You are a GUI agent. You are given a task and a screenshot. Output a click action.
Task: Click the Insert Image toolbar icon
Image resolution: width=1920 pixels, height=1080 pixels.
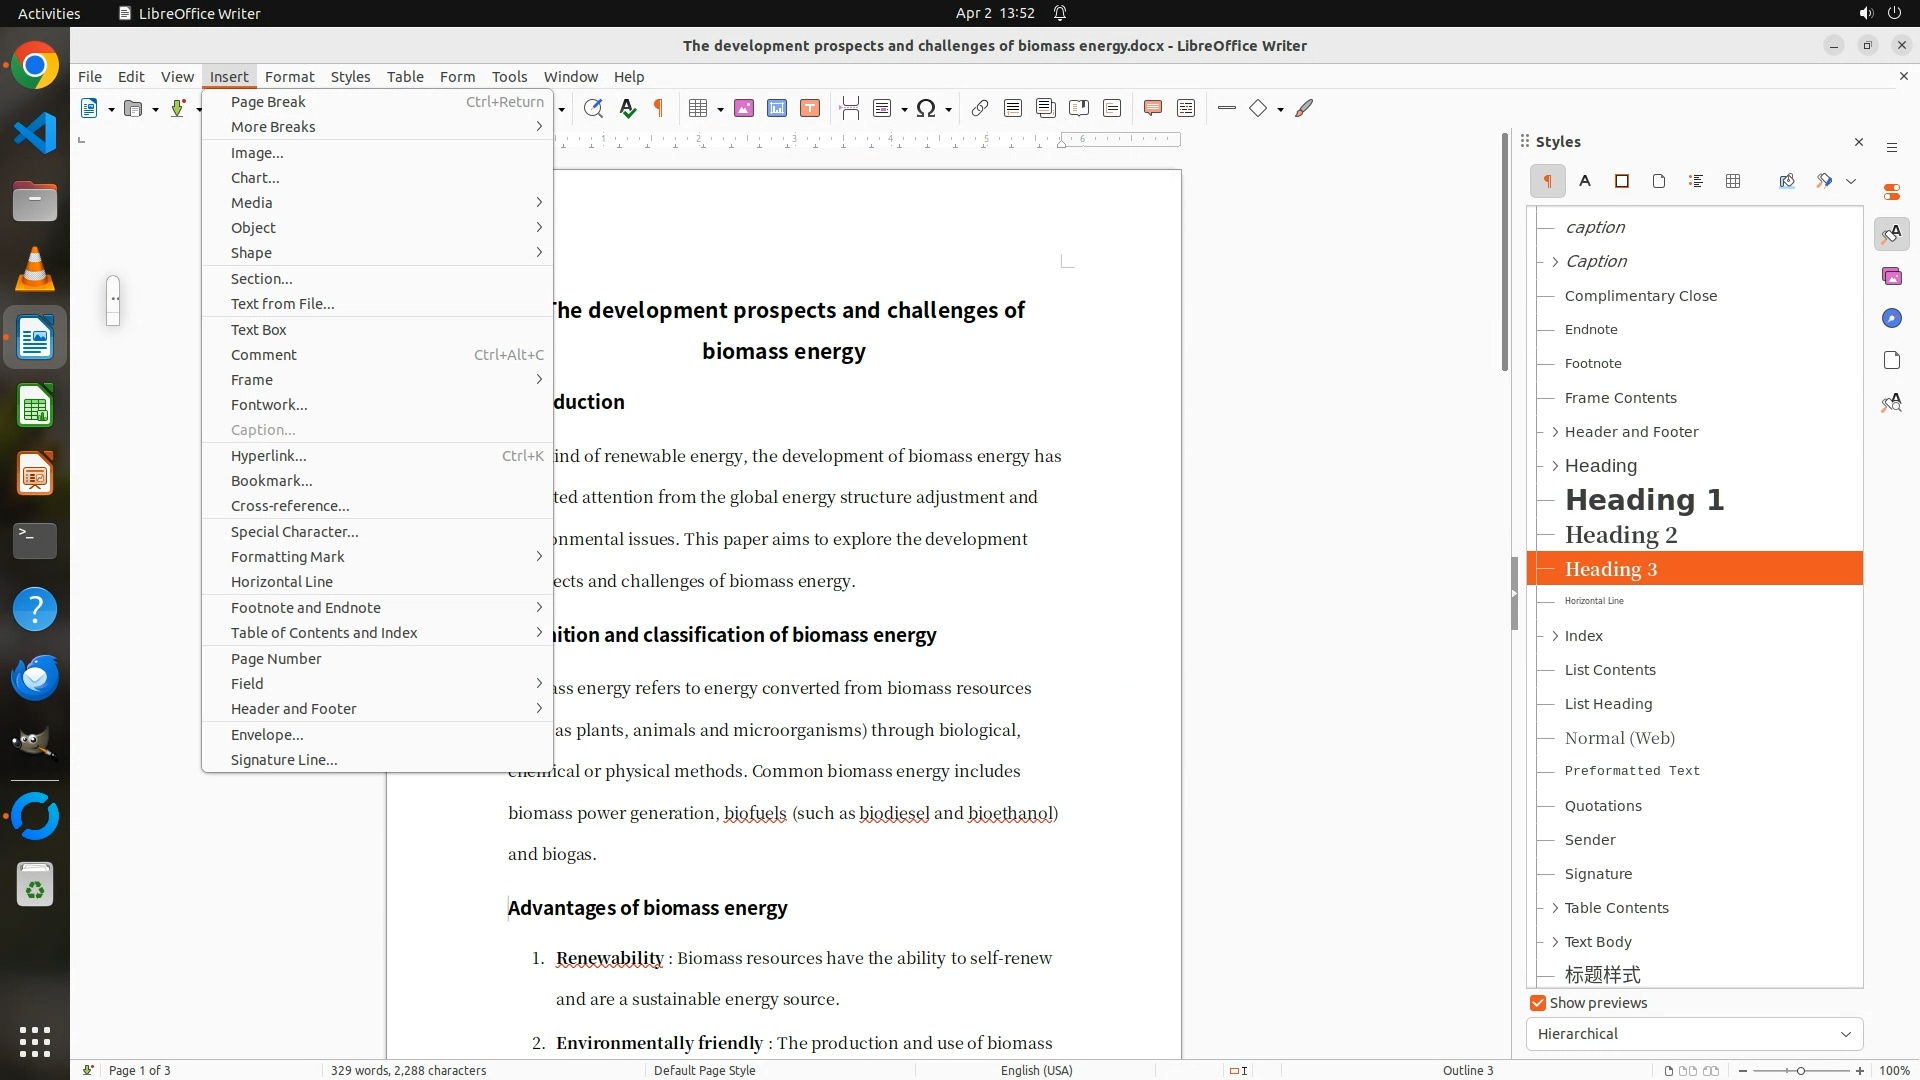coord(743,108)
